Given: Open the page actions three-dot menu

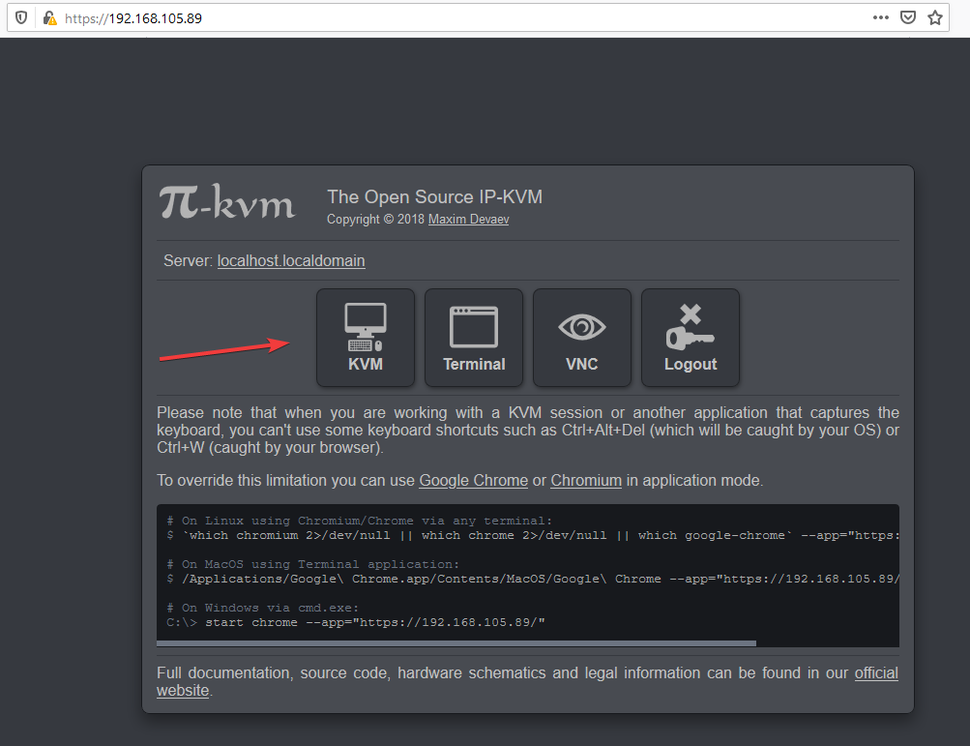Looking at the screenshot, I should coord(881,17).
